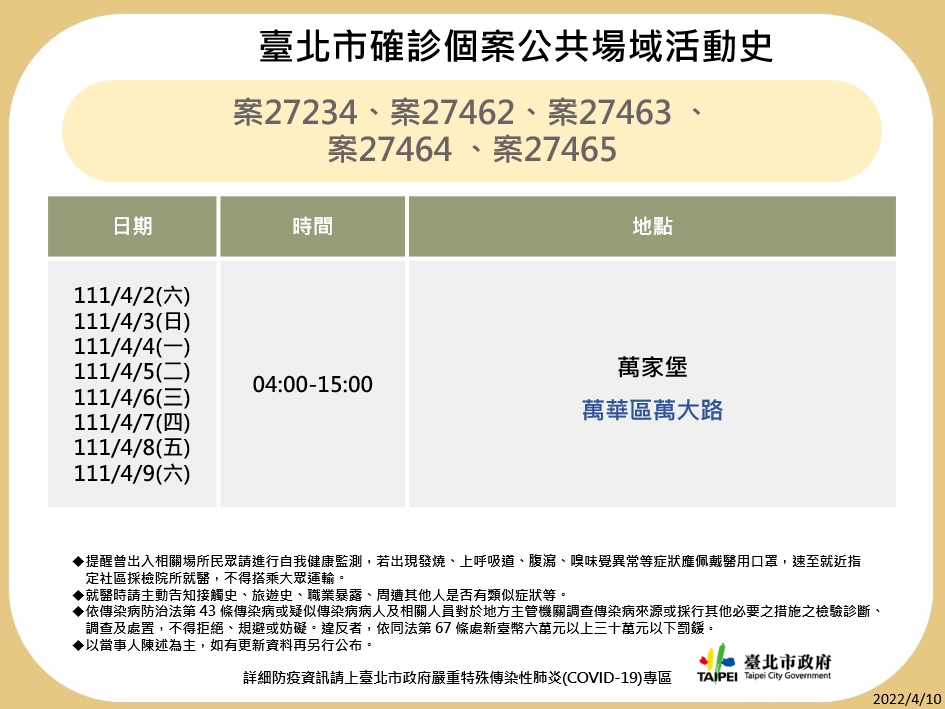This screenshot has width=945, height=709.
Task: Select case number 案27462
Action: (453, 112)
